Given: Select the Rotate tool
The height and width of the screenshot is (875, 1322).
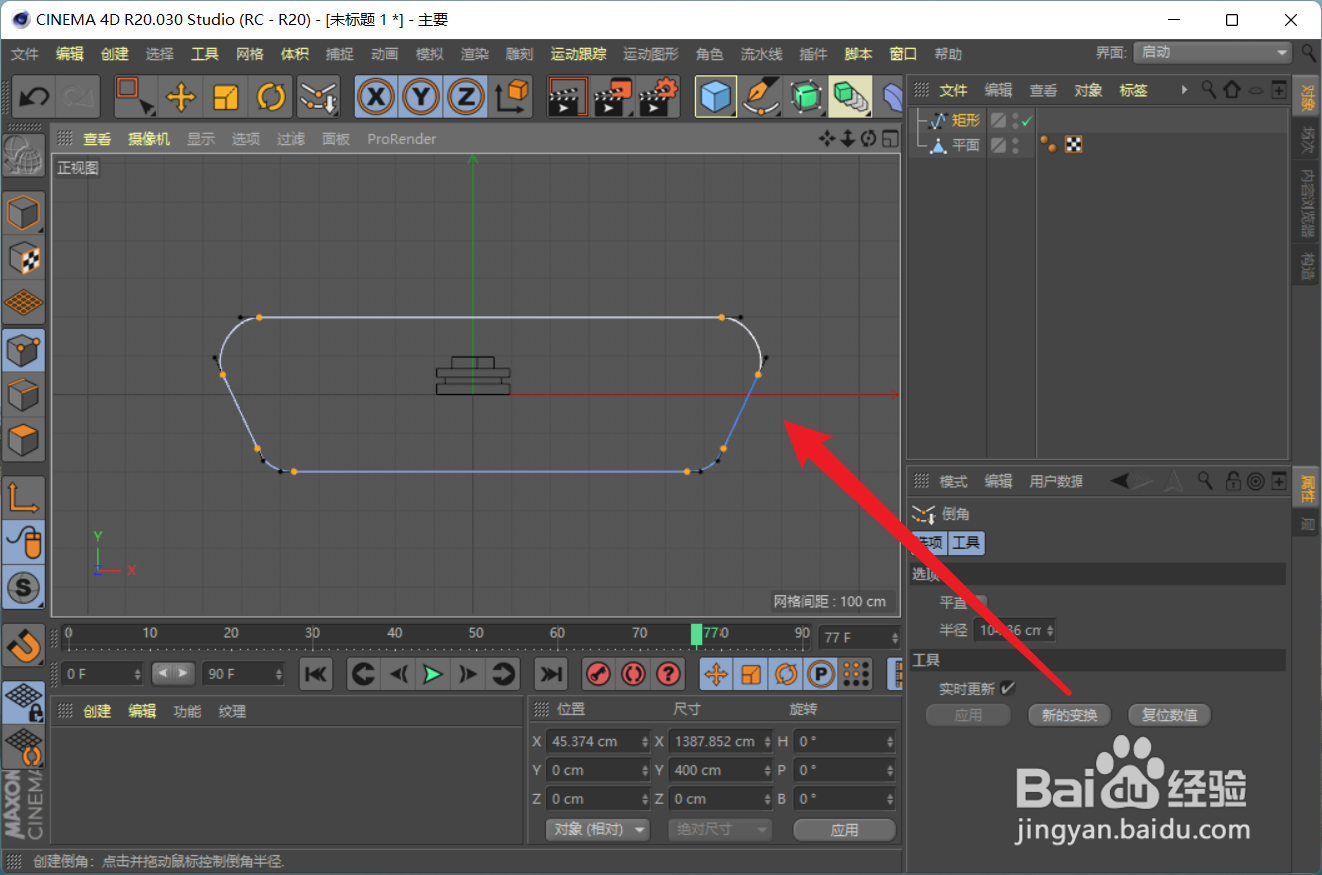Looking at the screenshot, I should click(269, 96).
